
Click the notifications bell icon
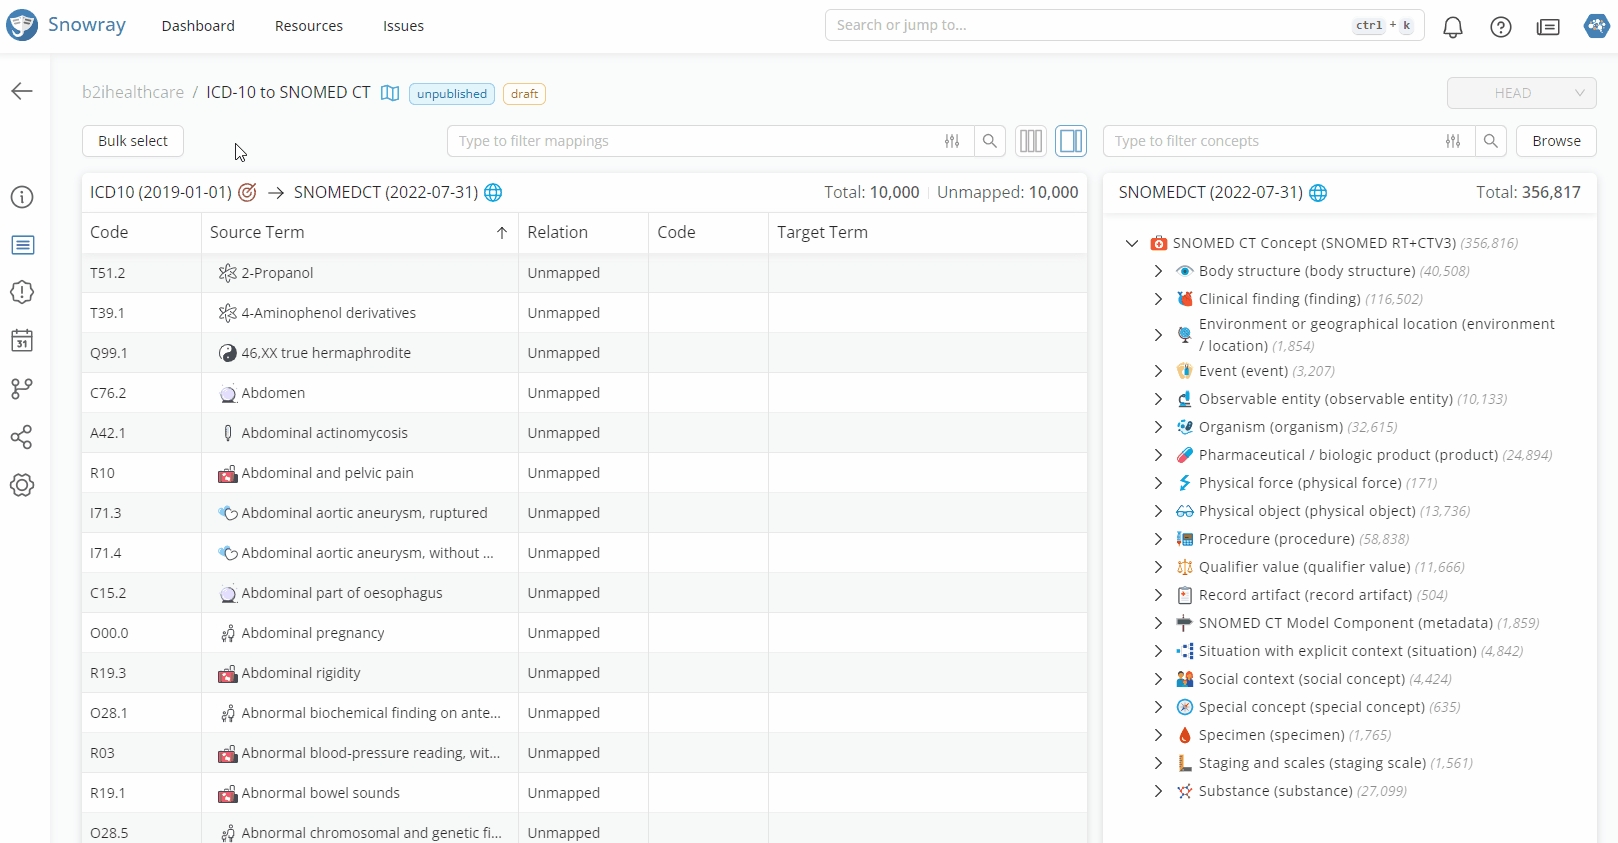pyautogui.click(x=1452, y=27)
